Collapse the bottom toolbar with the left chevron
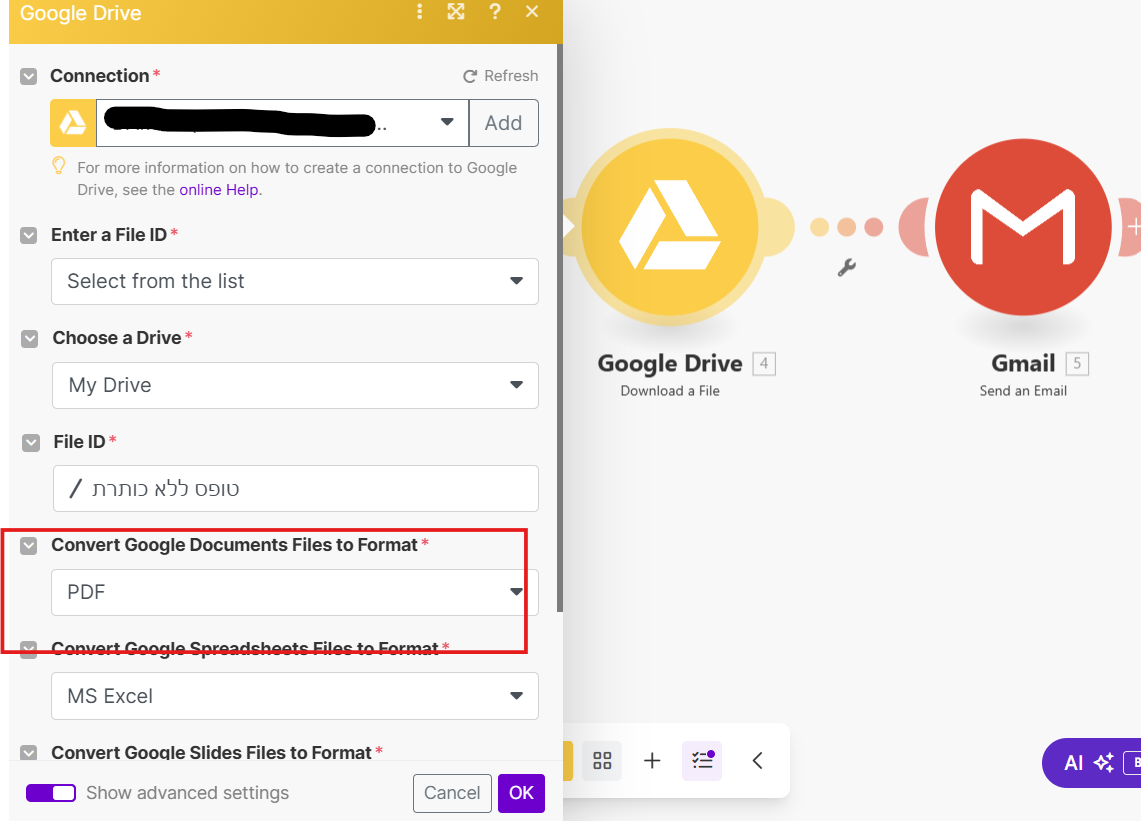The width and height of the screenshot is (1141, 821). [x=757, y=761]
